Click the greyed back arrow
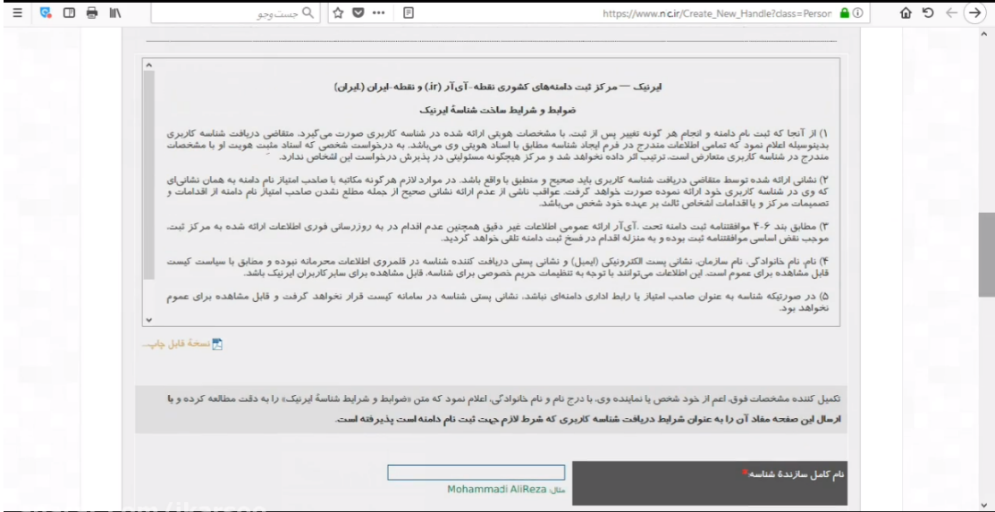Screen dimensions: 995x512 click(951, 13)
